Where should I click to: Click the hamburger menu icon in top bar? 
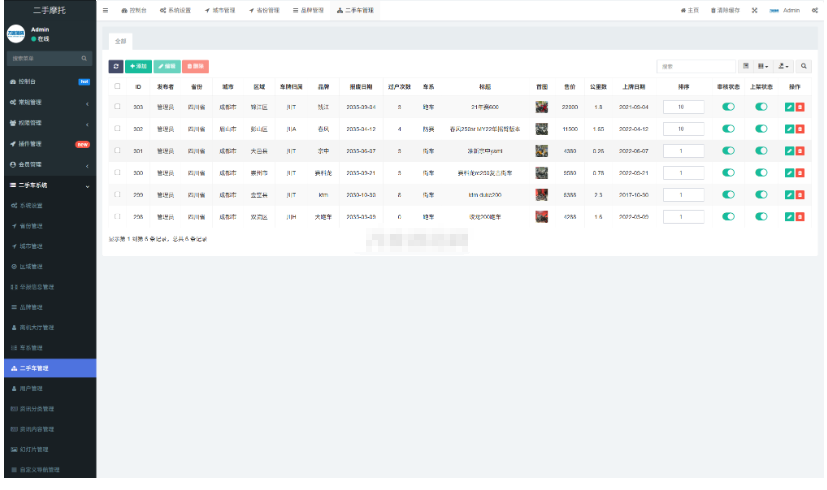tap(107, 9)
